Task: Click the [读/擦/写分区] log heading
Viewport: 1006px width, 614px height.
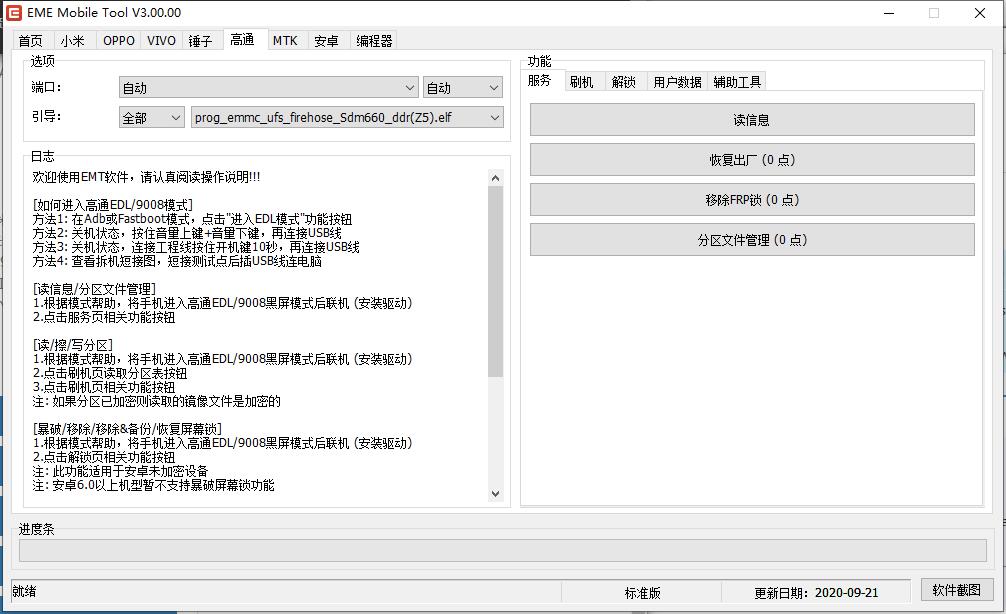Action: tap(72, 345)
